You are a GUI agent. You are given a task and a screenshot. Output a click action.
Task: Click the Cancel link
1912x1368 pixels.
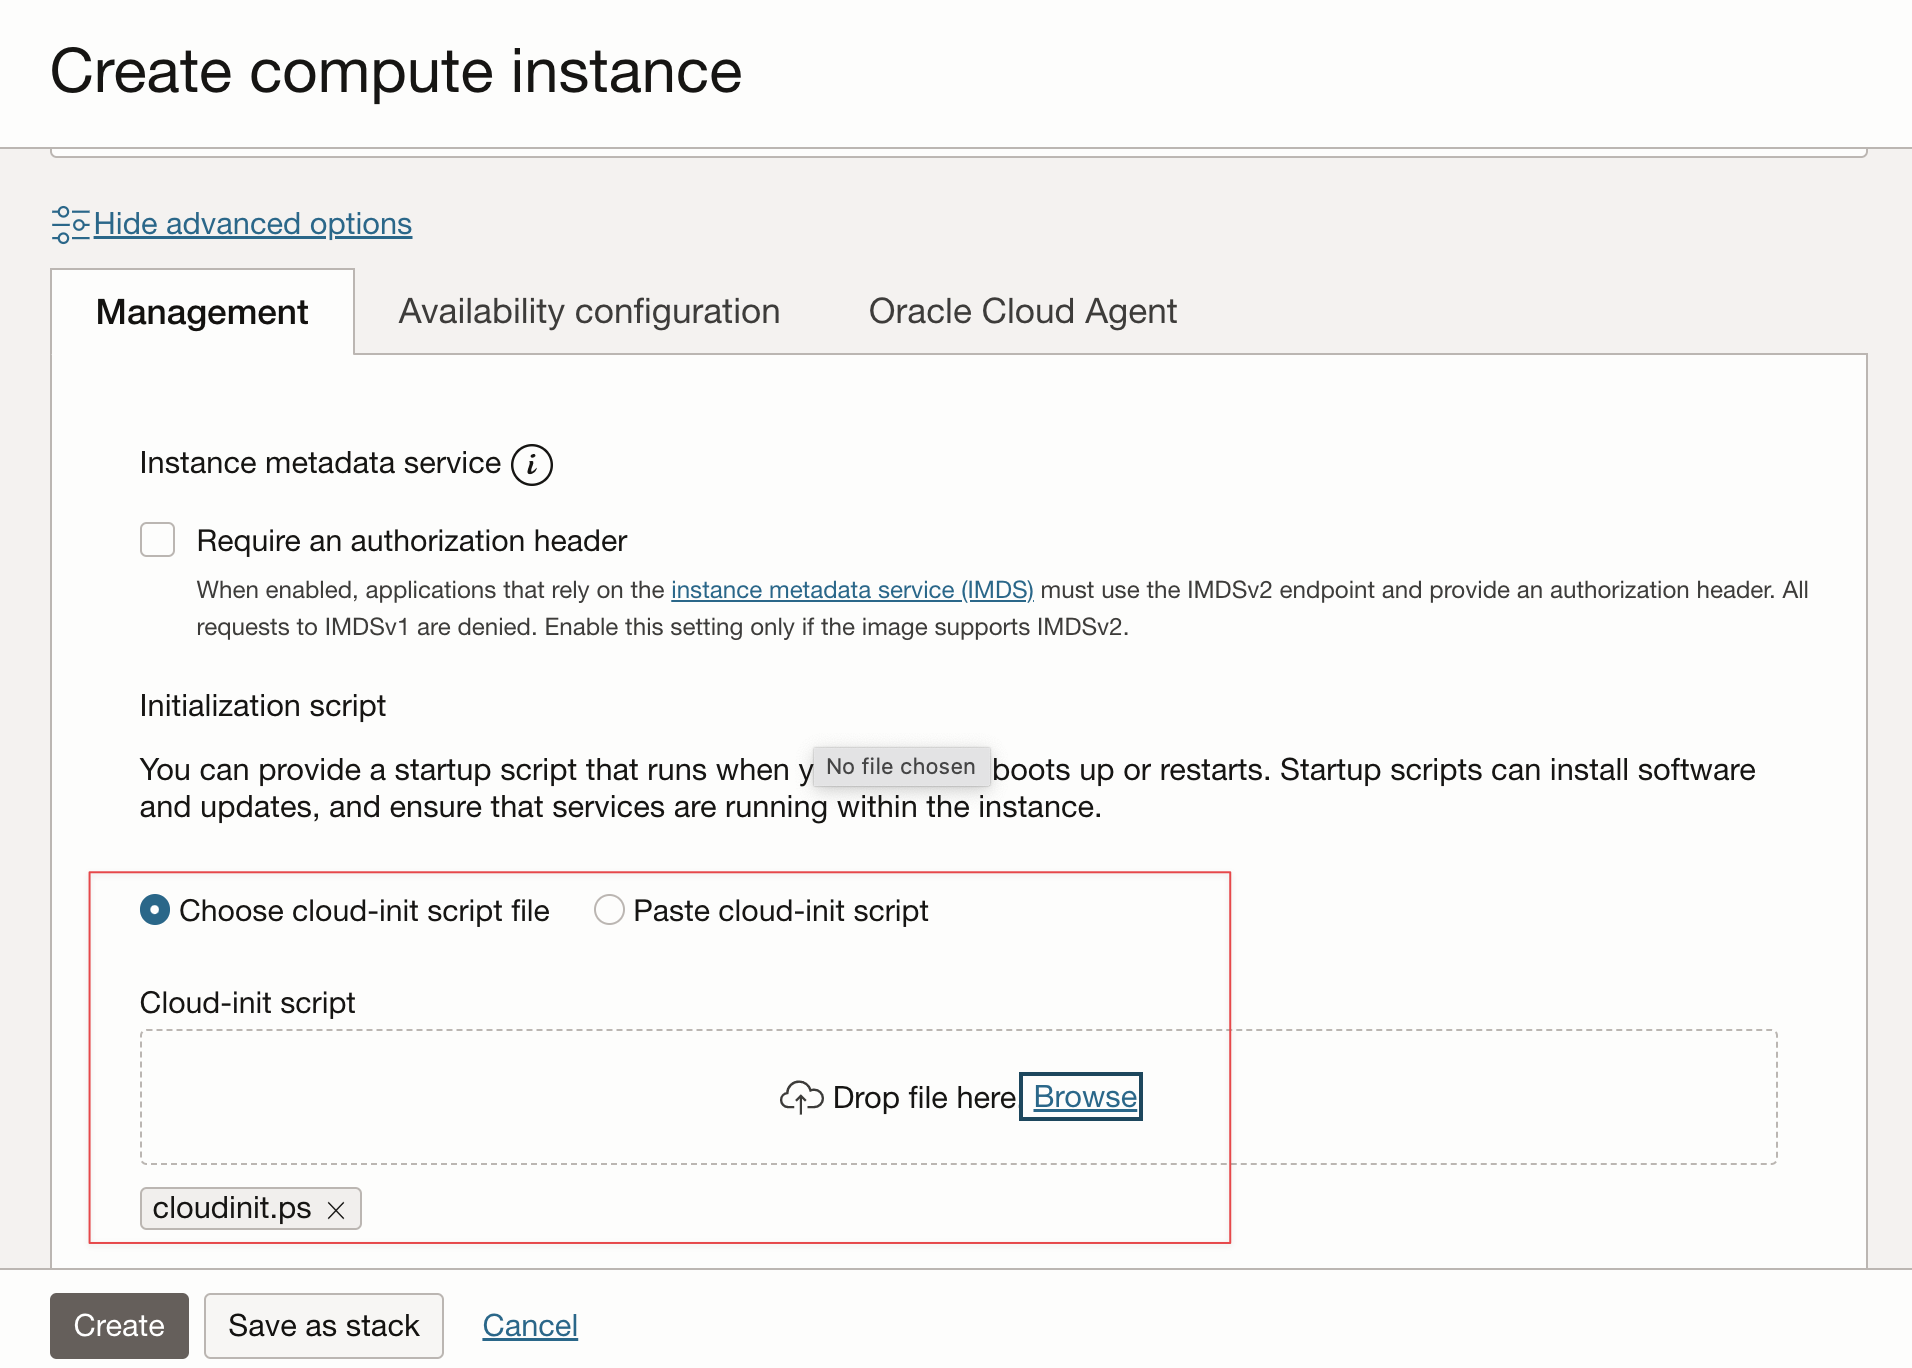click(529, 1325)
